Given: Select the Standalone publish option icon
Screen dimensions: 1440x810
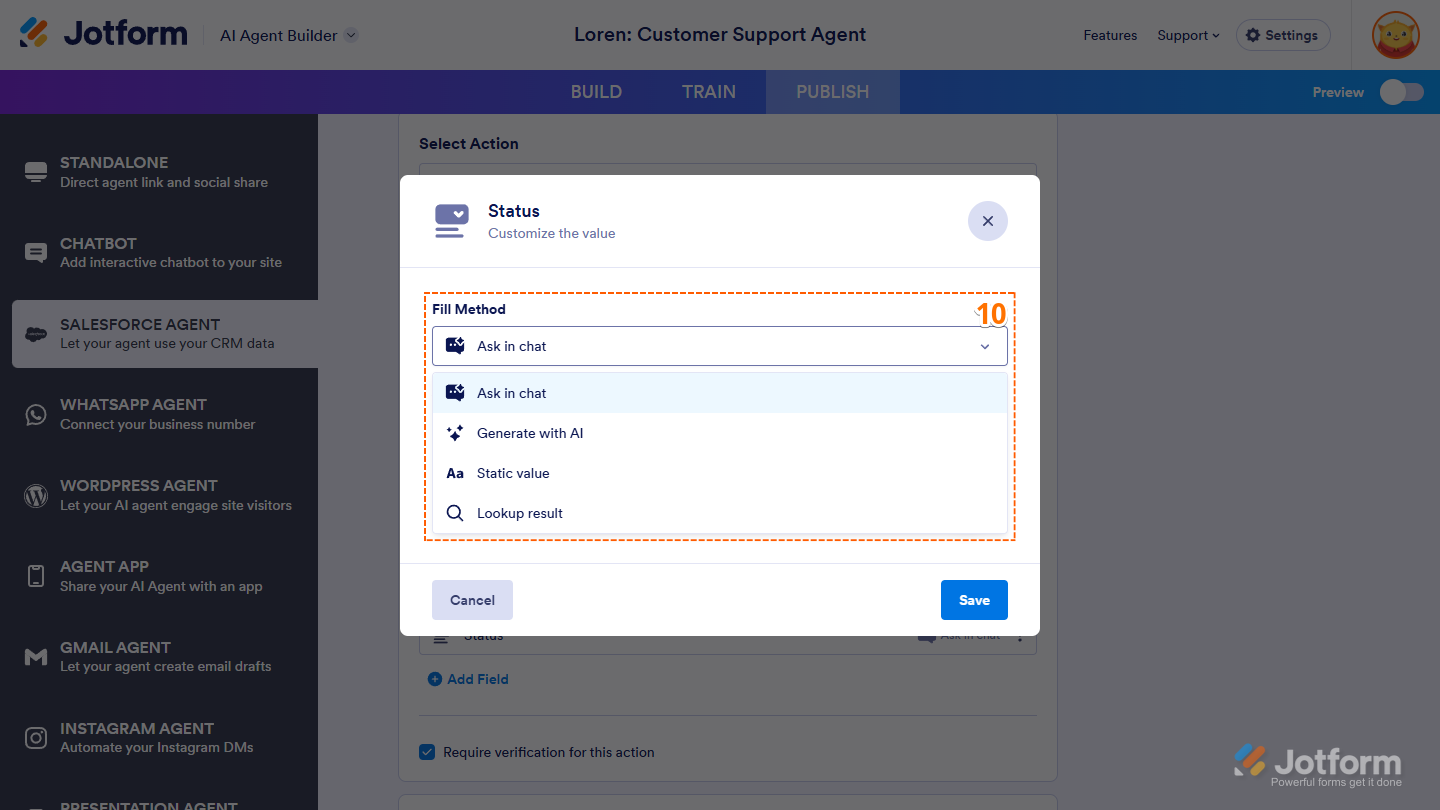Looking at the screenshot, I should tap(36, 172).
